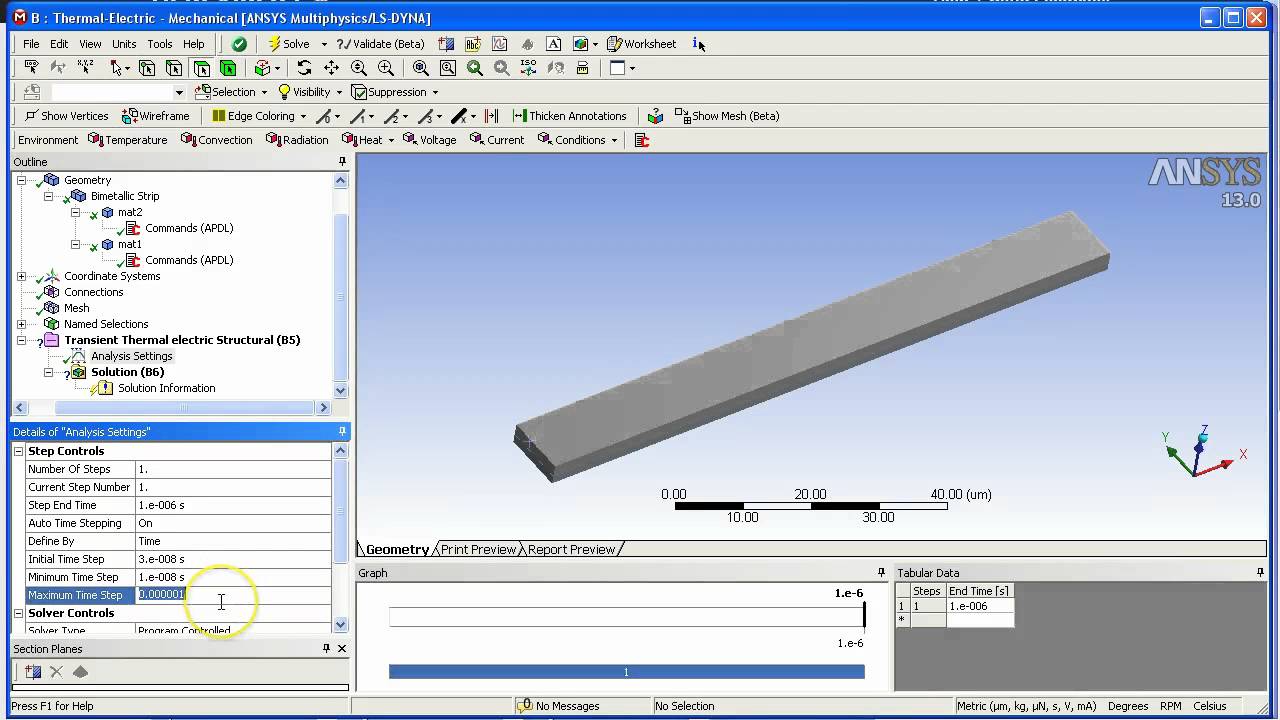Expand the Named Selections node
The height and width of the screenshot is (720, 1280).
21,324
